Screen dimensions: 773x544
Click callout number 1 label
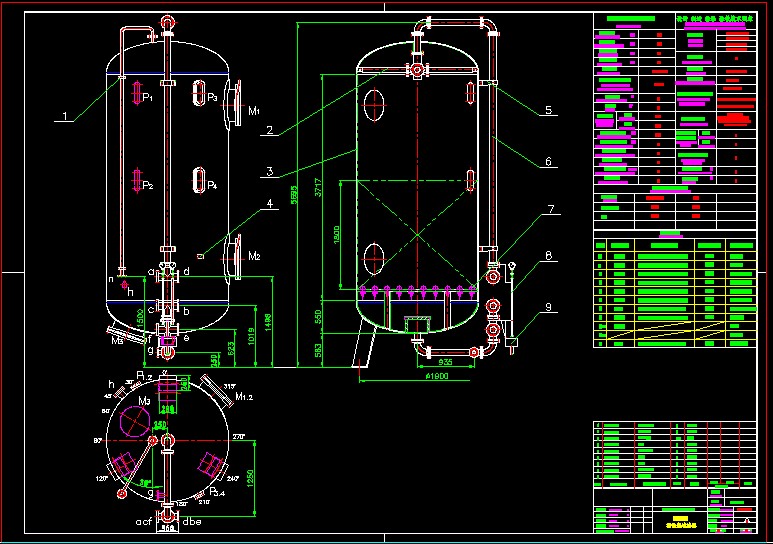(x=65, y=117)
